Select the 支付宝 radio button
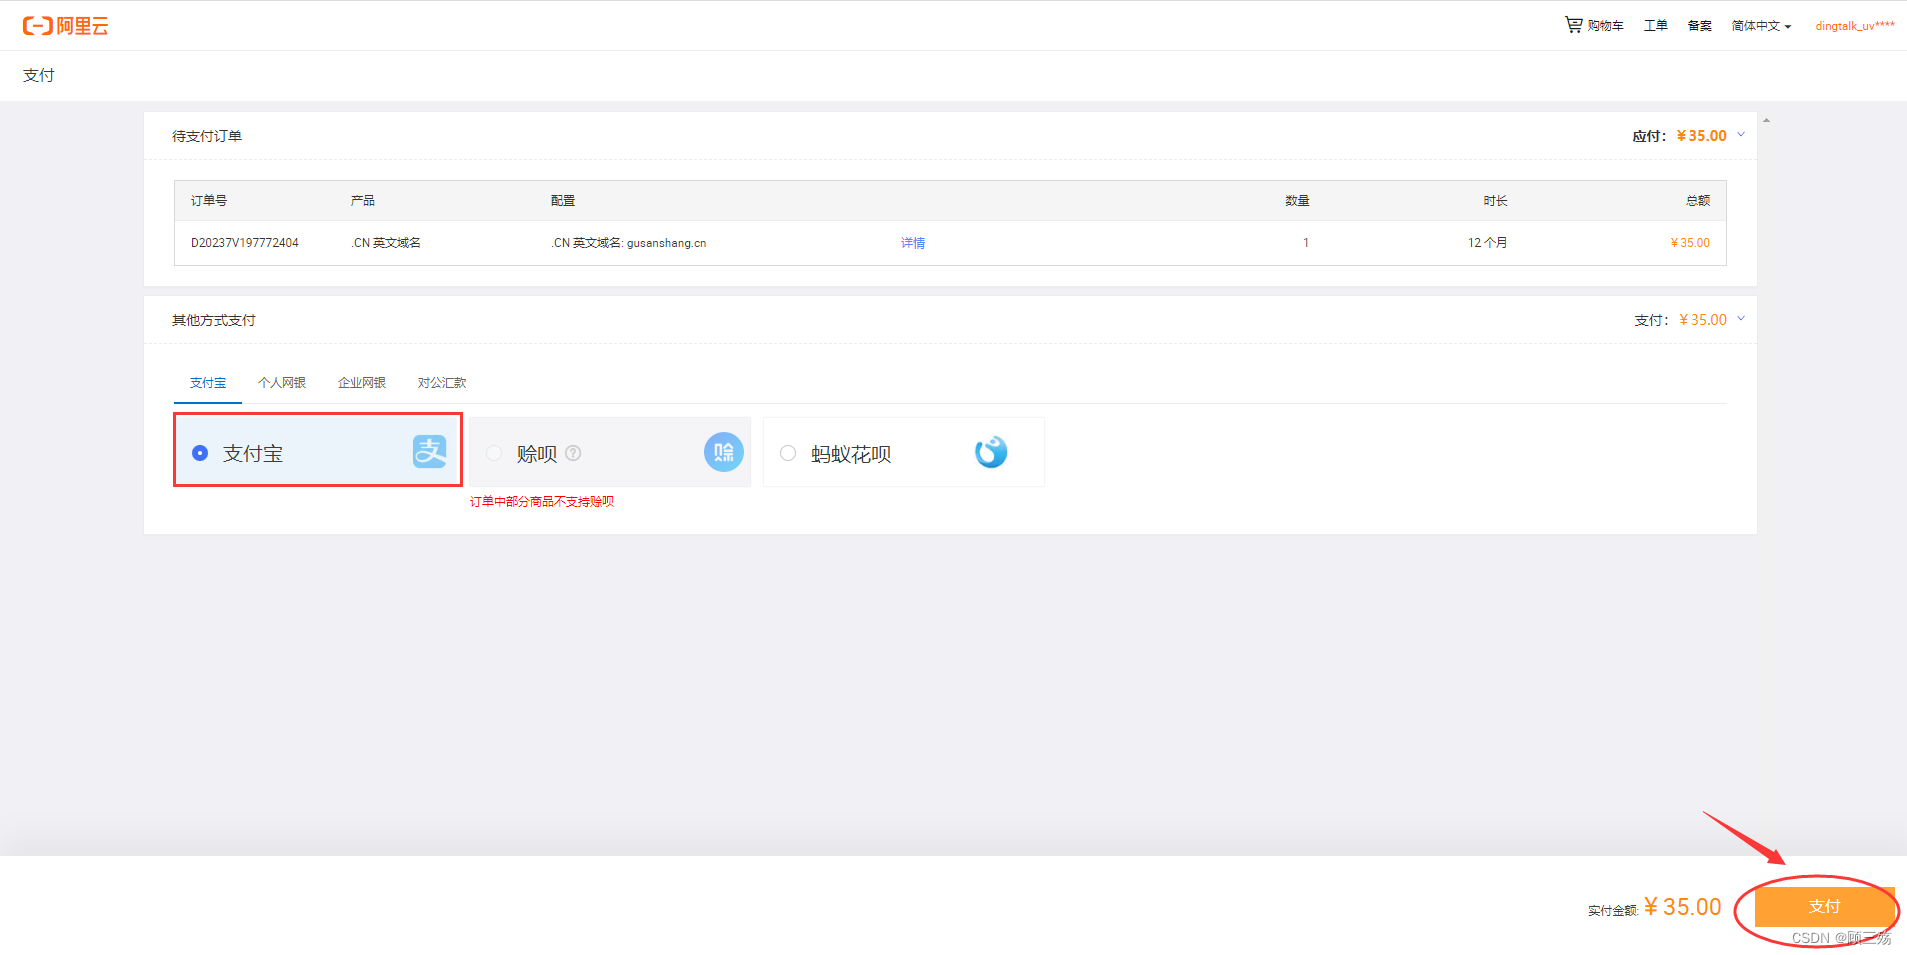Image resolution: width=1907 pixels, height=955 pixels. click(200, 453)
